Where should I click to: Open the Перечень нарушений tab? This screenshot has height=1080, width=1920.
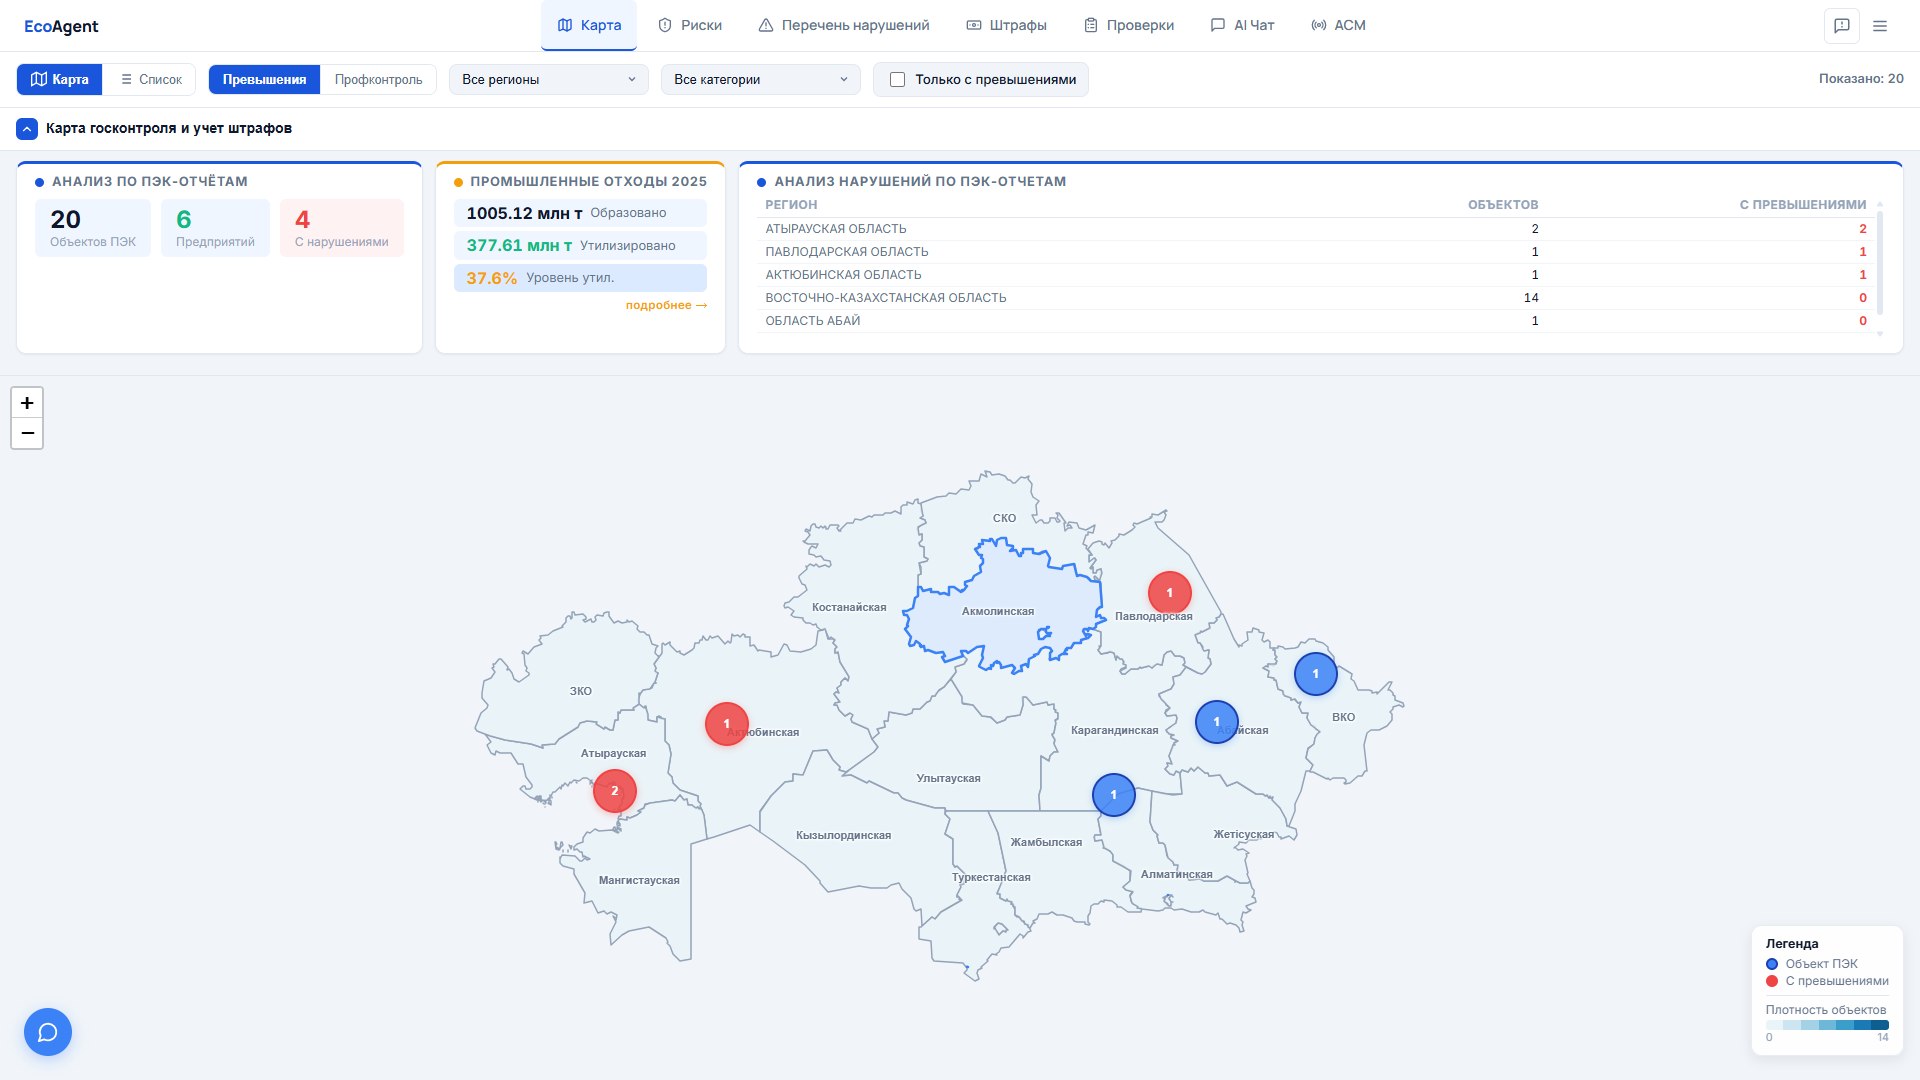(844, 25)
